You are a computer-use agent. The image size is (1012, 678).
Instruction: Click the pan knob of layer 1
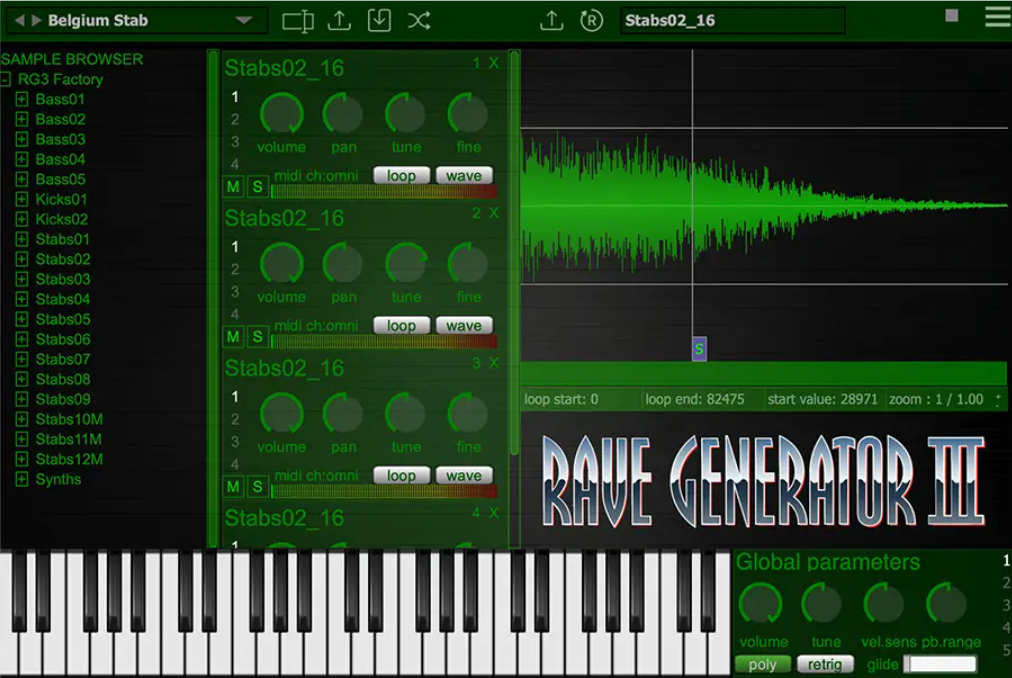point(343,114)
